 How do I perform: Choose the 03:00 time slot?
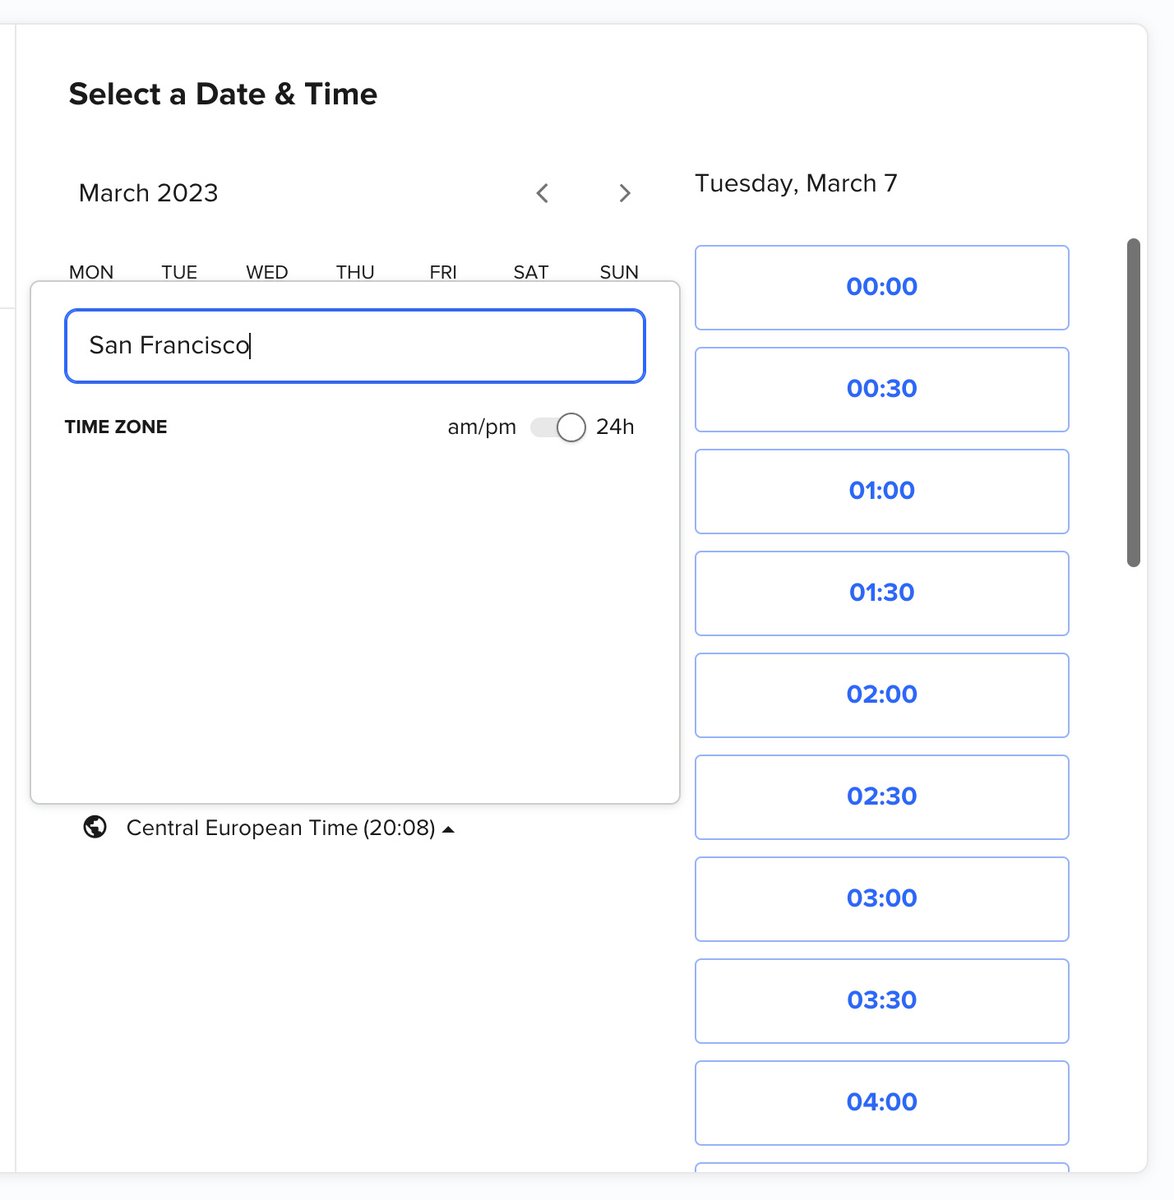click(x=882, y=899)
